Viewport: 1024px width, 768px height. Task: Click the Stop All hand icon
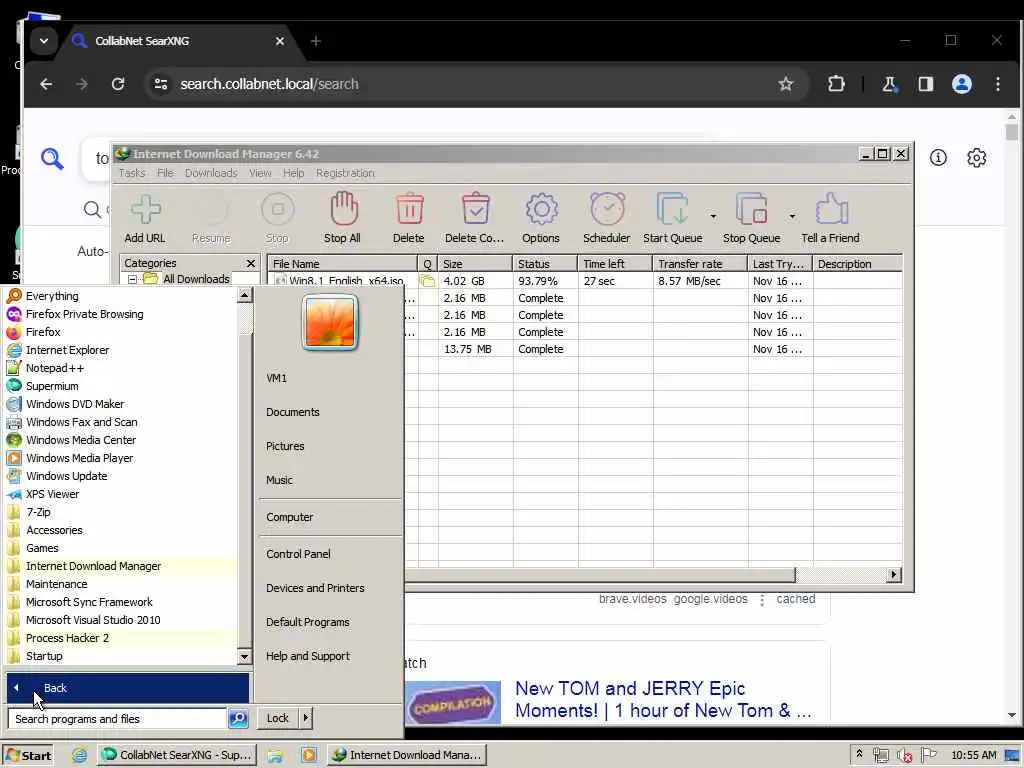click(343, 209)
